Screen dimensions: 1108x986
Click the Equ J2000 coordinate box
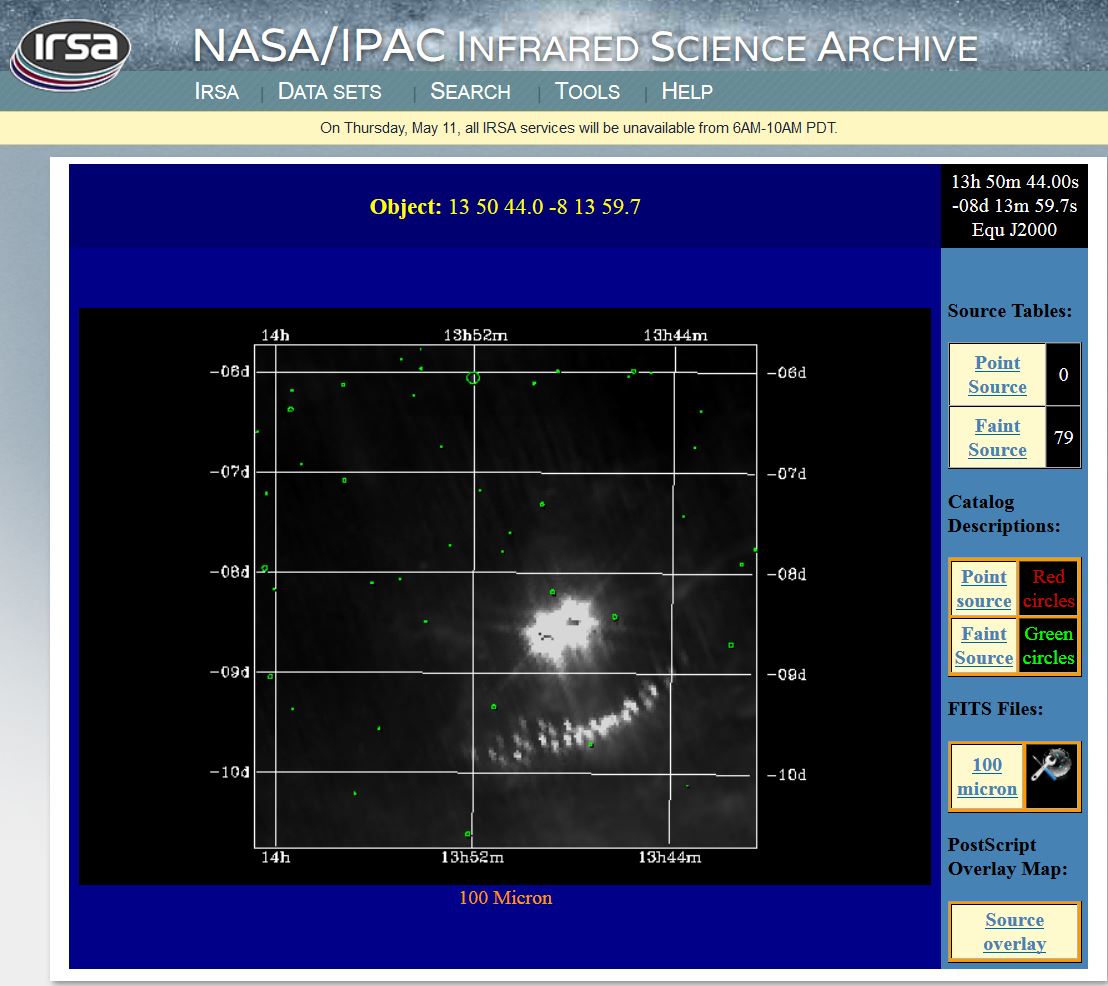click(x=1014, y=206)
